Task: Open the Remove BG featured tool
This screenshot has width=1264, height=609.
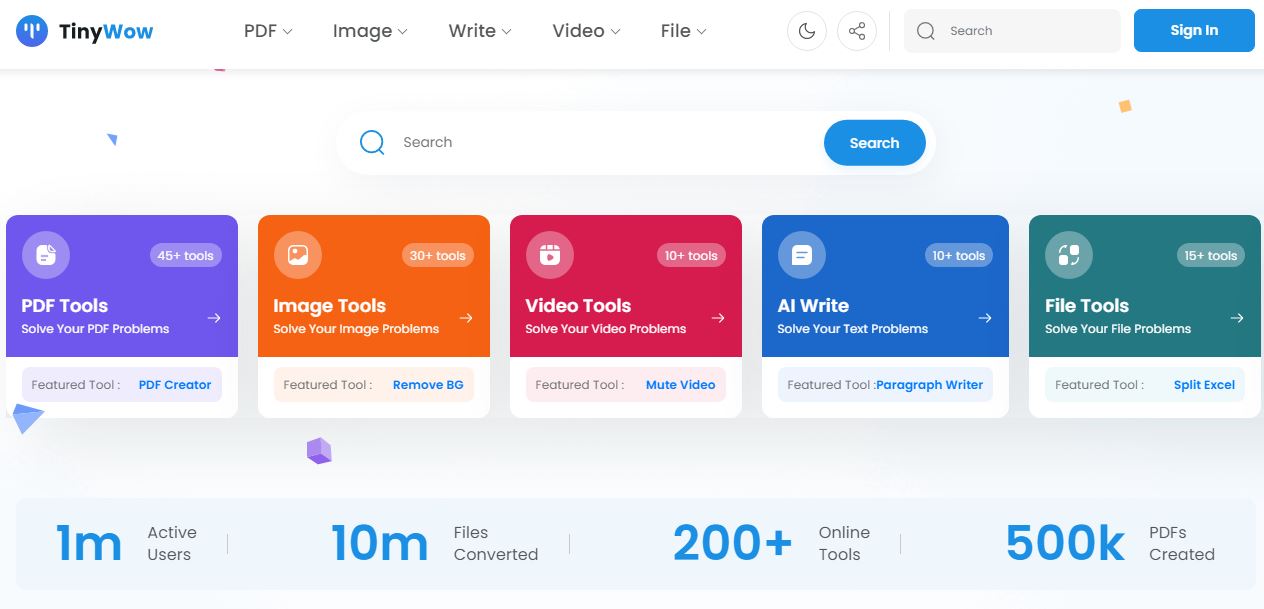Action: (x=428, y=384)
